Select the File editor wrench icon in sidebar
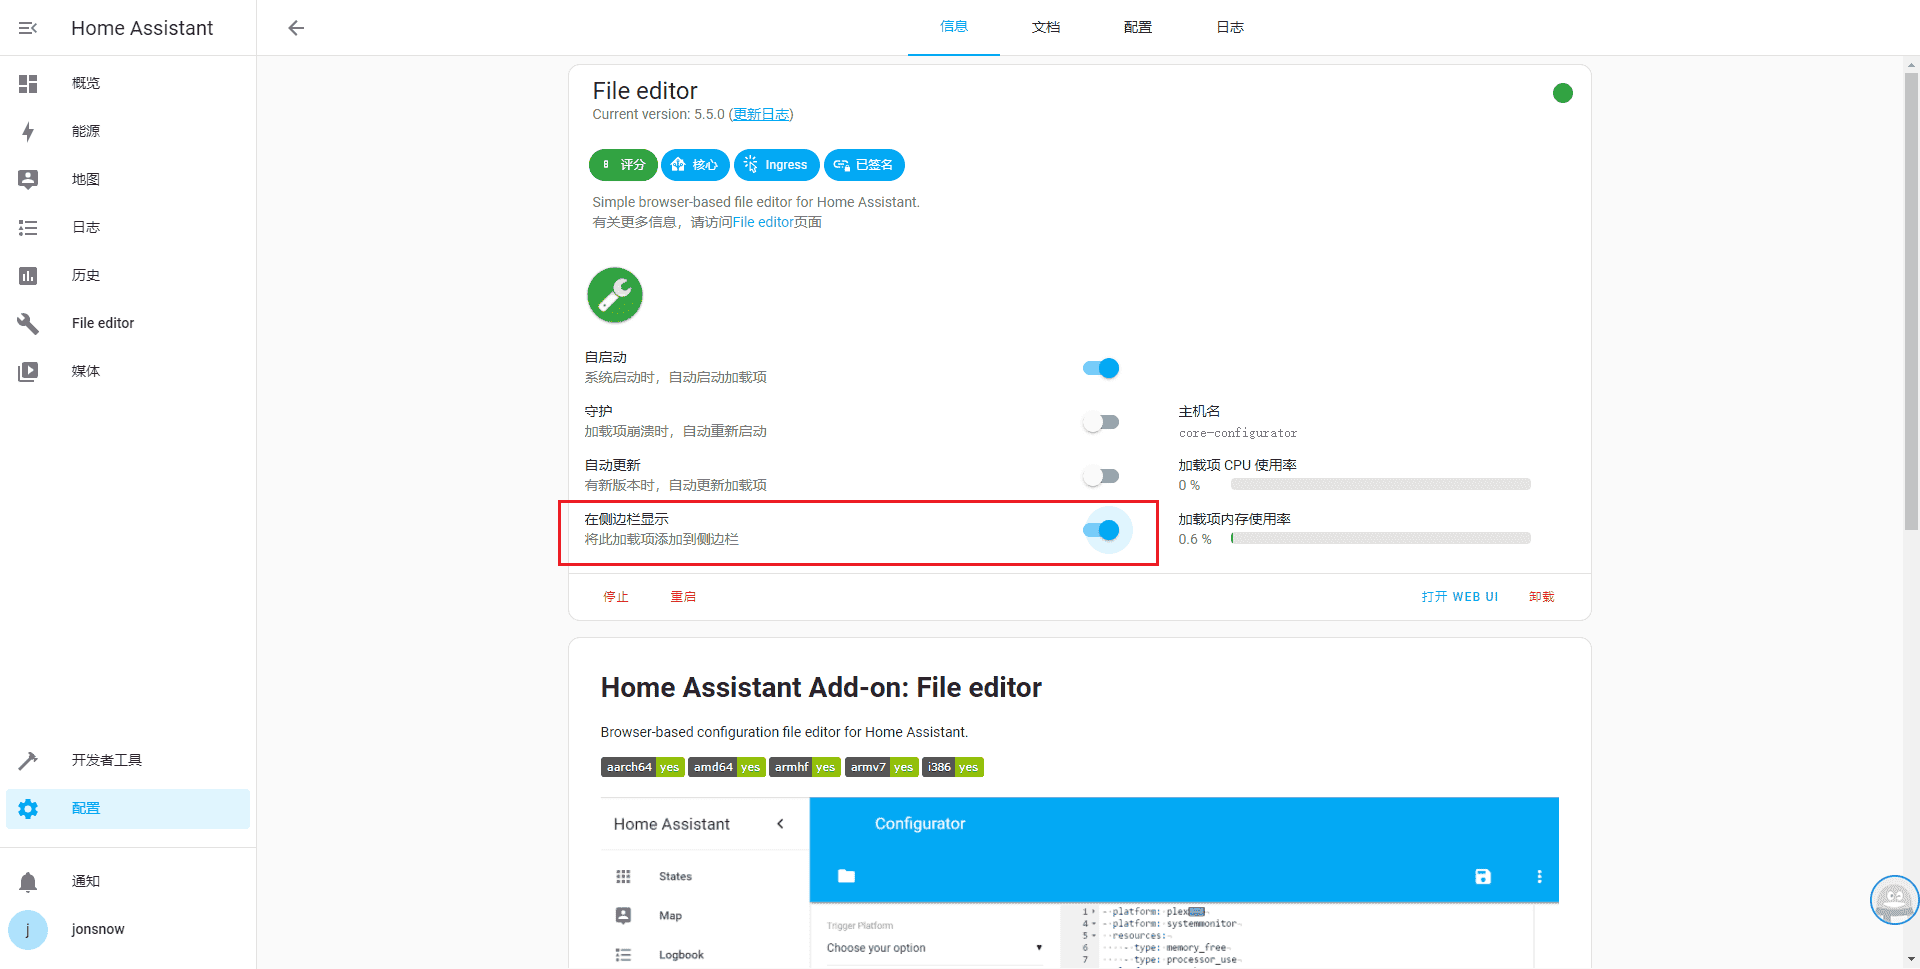Screen dimensions: 1920x969 (x=28, y=323)
